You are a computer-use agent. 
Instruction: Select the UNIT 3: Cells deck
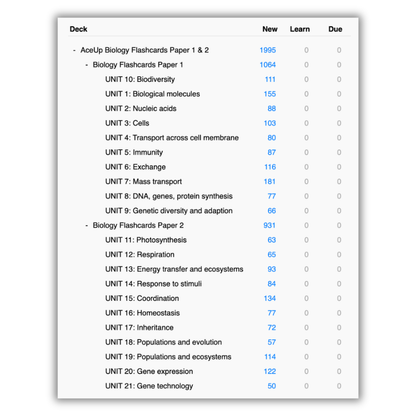coord(127,123)
